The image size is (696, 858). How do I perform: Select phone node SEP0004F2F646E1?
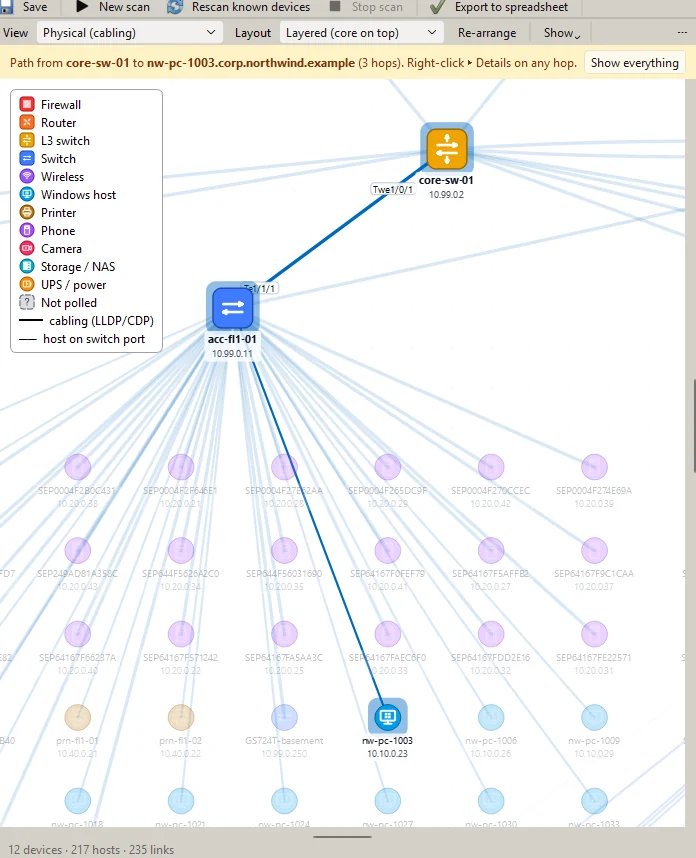coord(181,467)
